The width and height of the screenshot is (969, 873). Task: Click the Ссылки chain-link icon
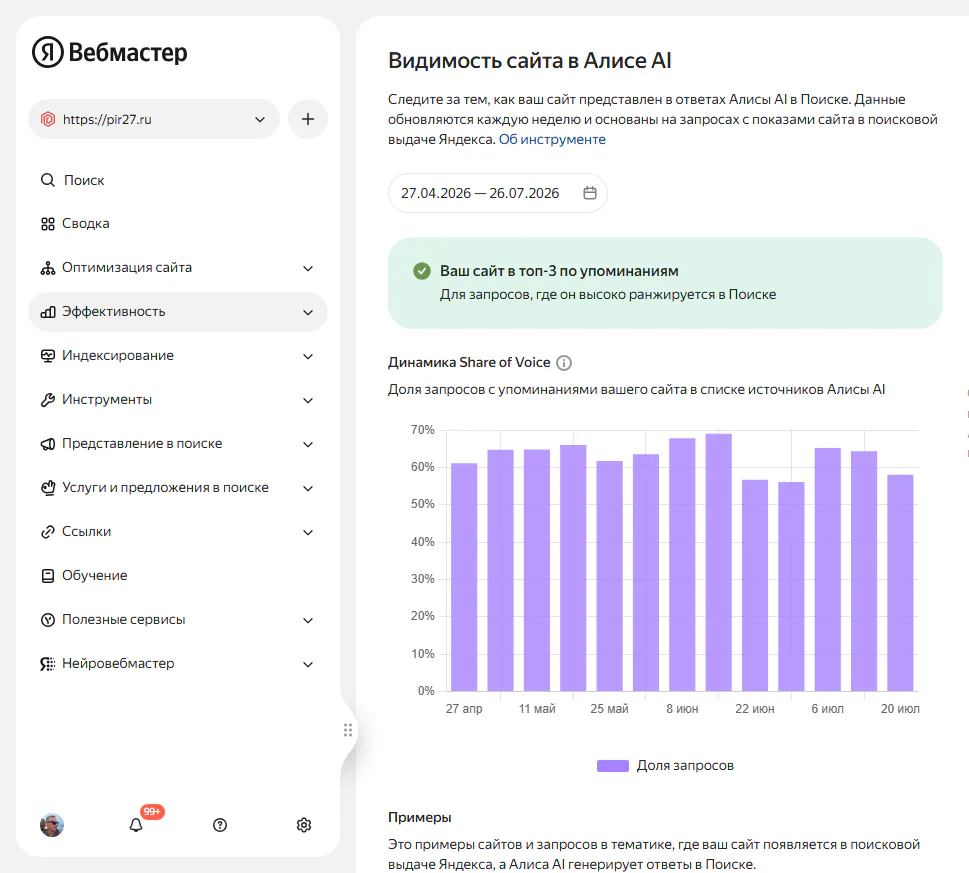pos(48,532)
